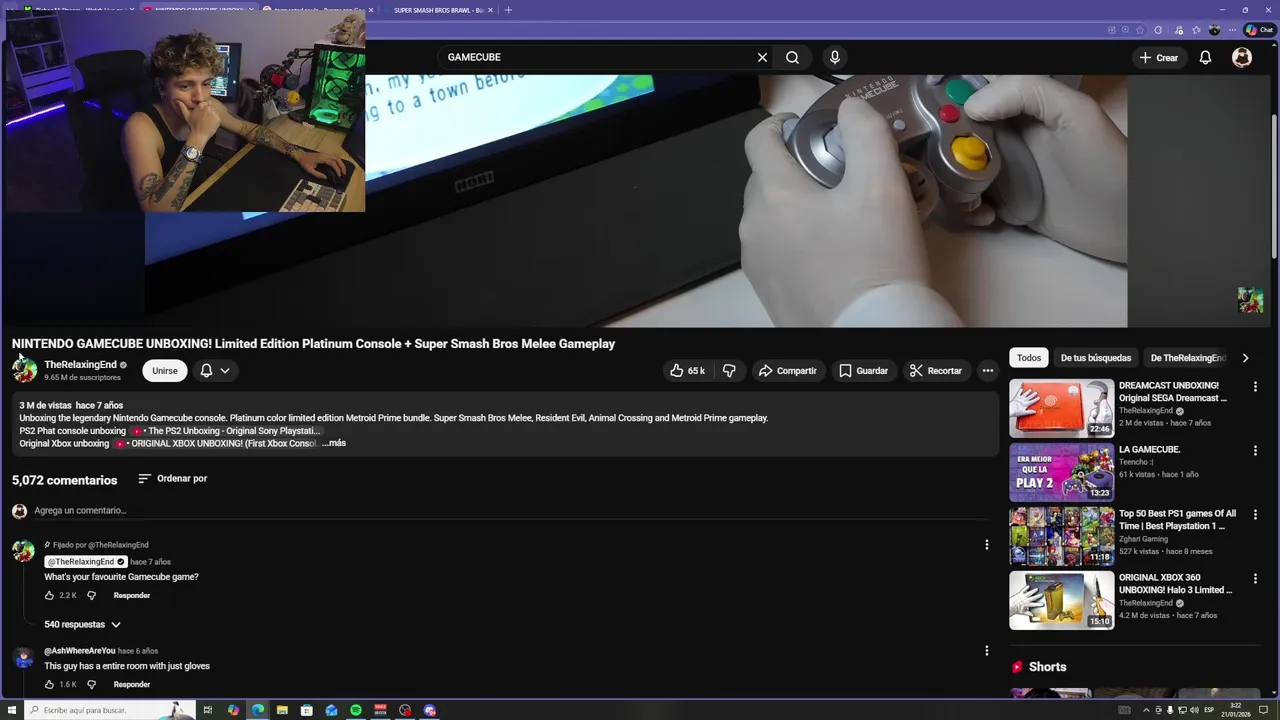Open a new browser tab
The width and height of the screenshot is (1280, 720).
pos(508,10)
